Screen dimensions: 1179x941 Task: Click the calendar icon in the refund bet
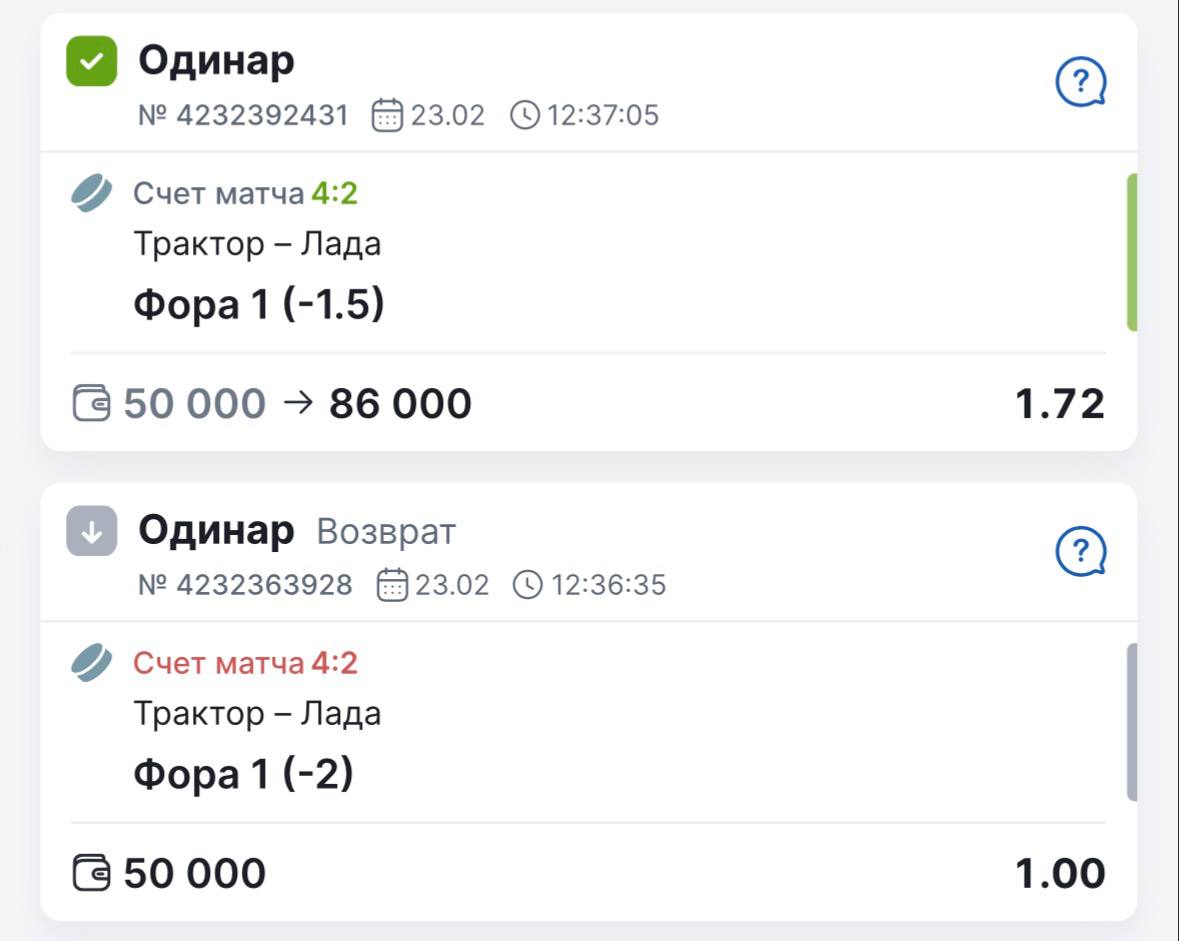[x=391, y=585]
